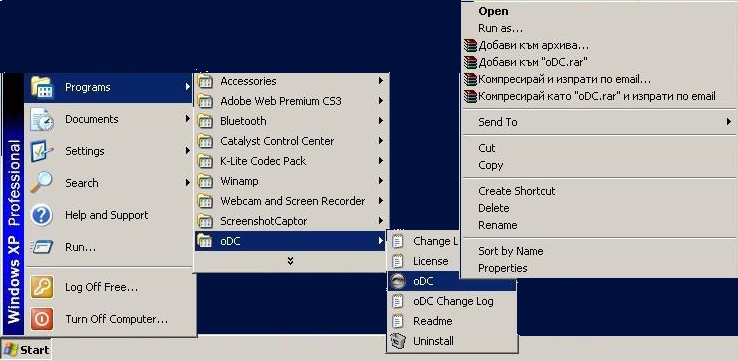Screen dimensions: 738x361
Task: Click the Readme notepad icon
Action: (x=398, y=321)
